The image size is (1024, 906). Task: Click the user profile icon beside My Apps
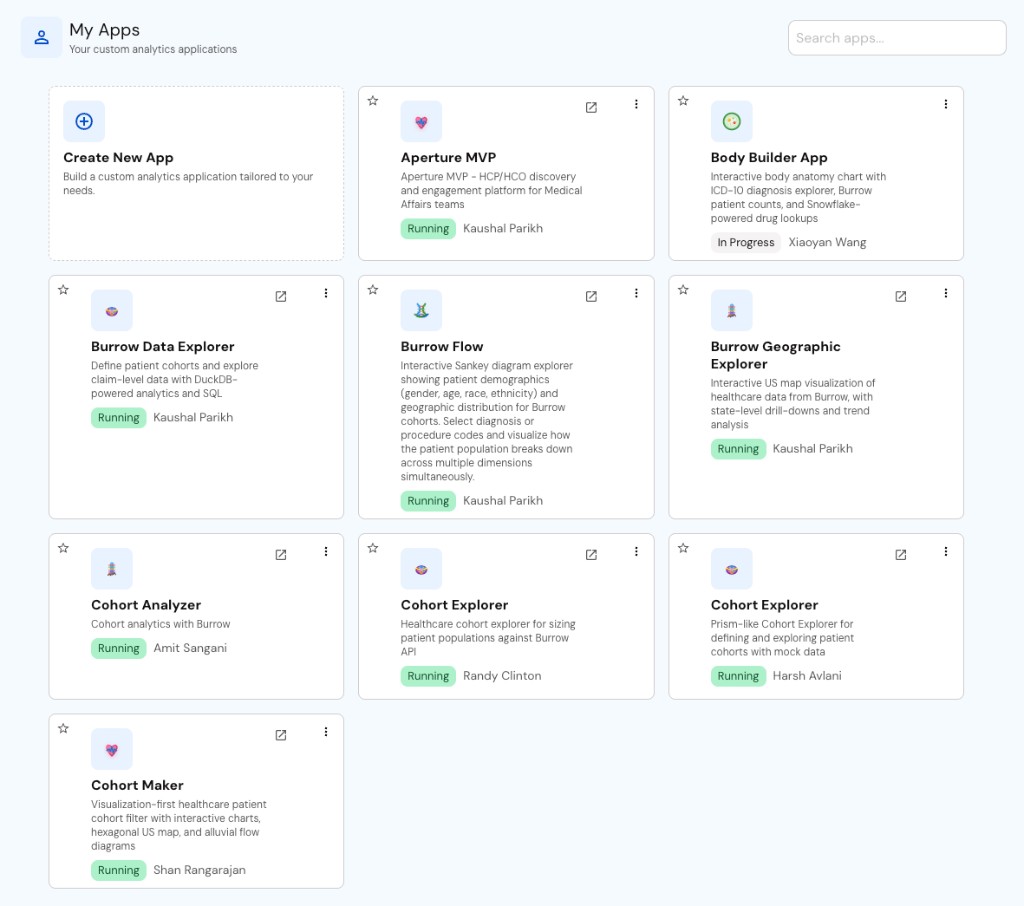click(41, 37)
